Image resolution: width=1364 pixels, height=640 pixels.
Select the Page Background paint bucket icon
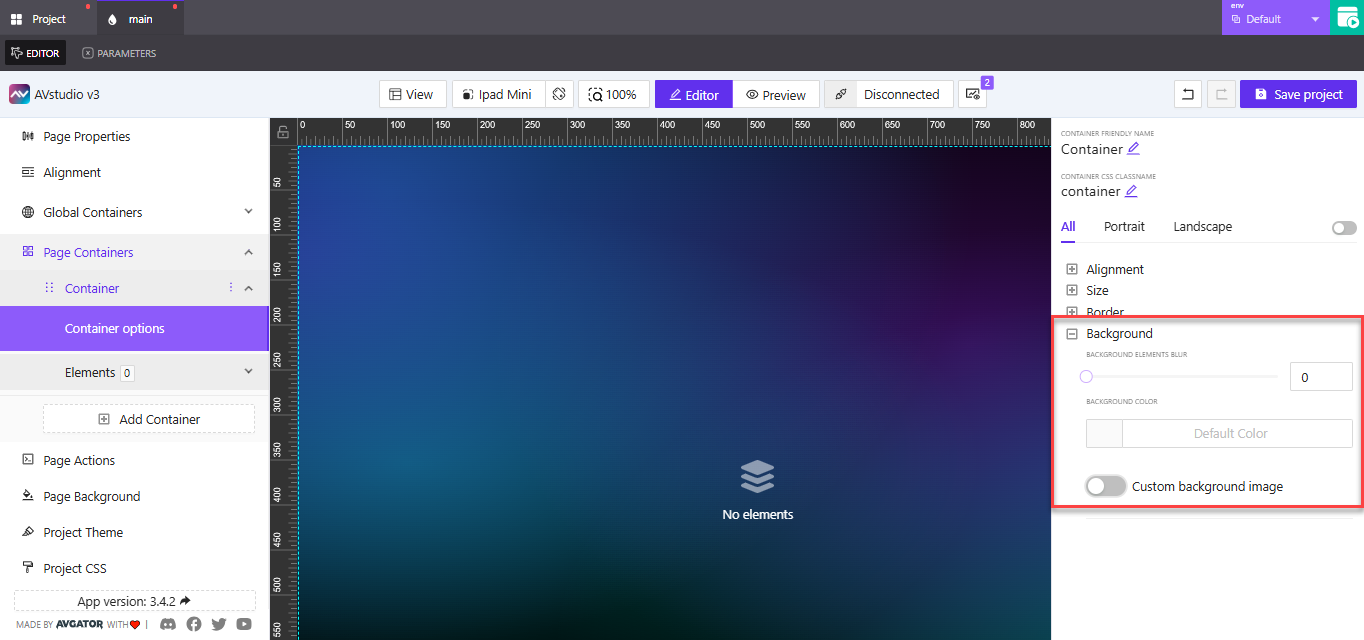coord(30,496)
